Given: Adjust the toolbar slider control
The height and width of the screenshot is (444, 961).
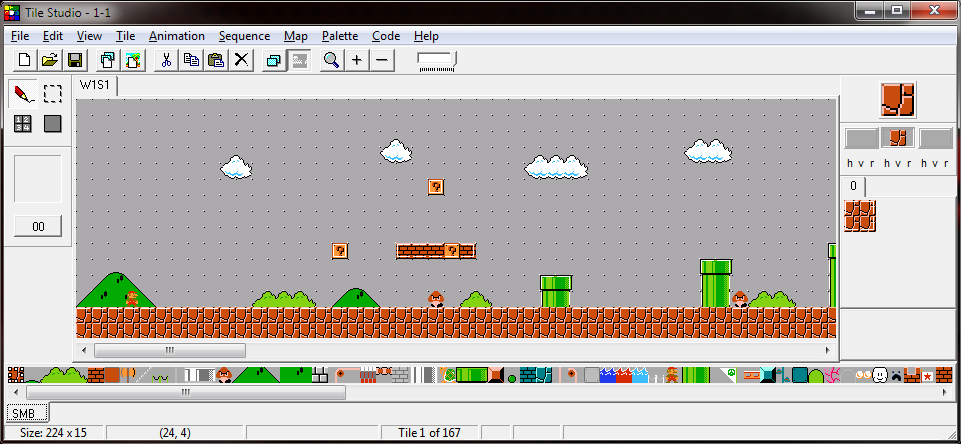Looking at the screenshot, I should tap(437, 61).
